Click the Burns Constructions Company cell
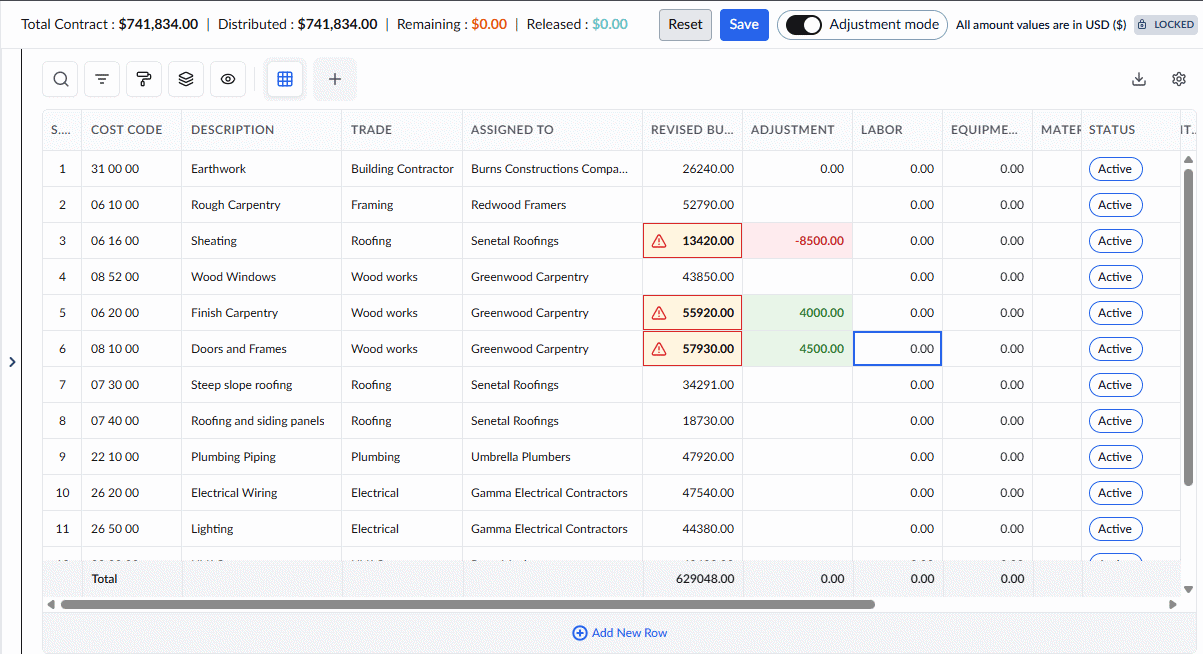 click(552, 169)
